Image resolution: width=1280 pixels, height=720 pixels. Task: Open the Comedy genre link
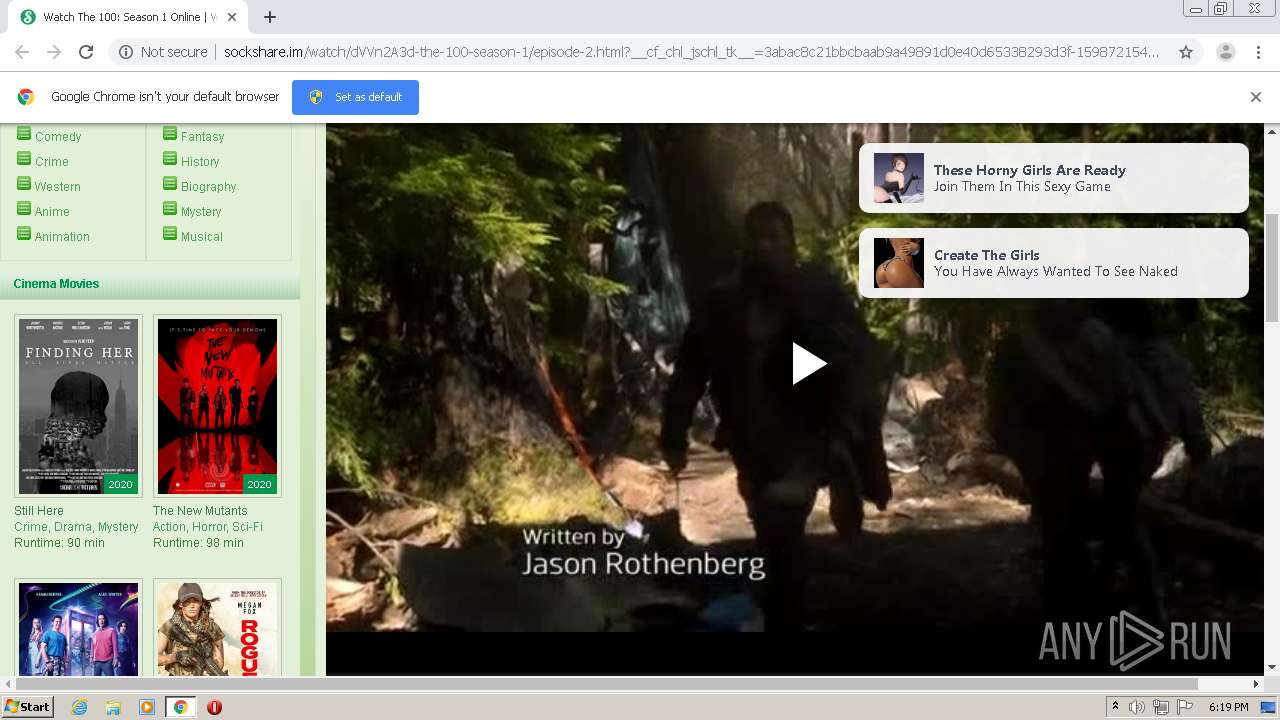pyautogui.click(x=58, y=137)
